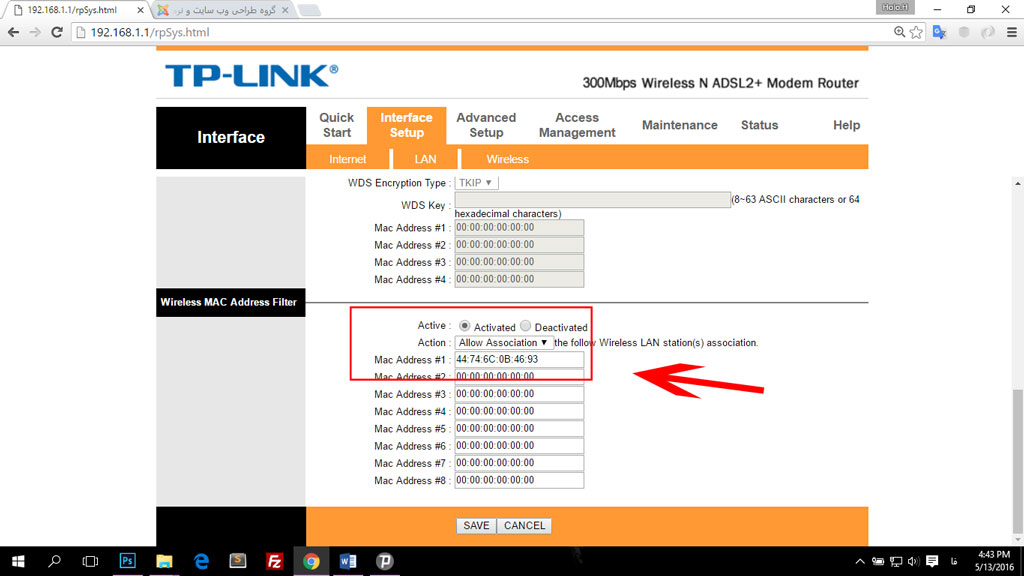Image resolution: width=1024 pixels, height=576 pixels.
Task: Open the Quick Start tab
Action: point(336,125)
